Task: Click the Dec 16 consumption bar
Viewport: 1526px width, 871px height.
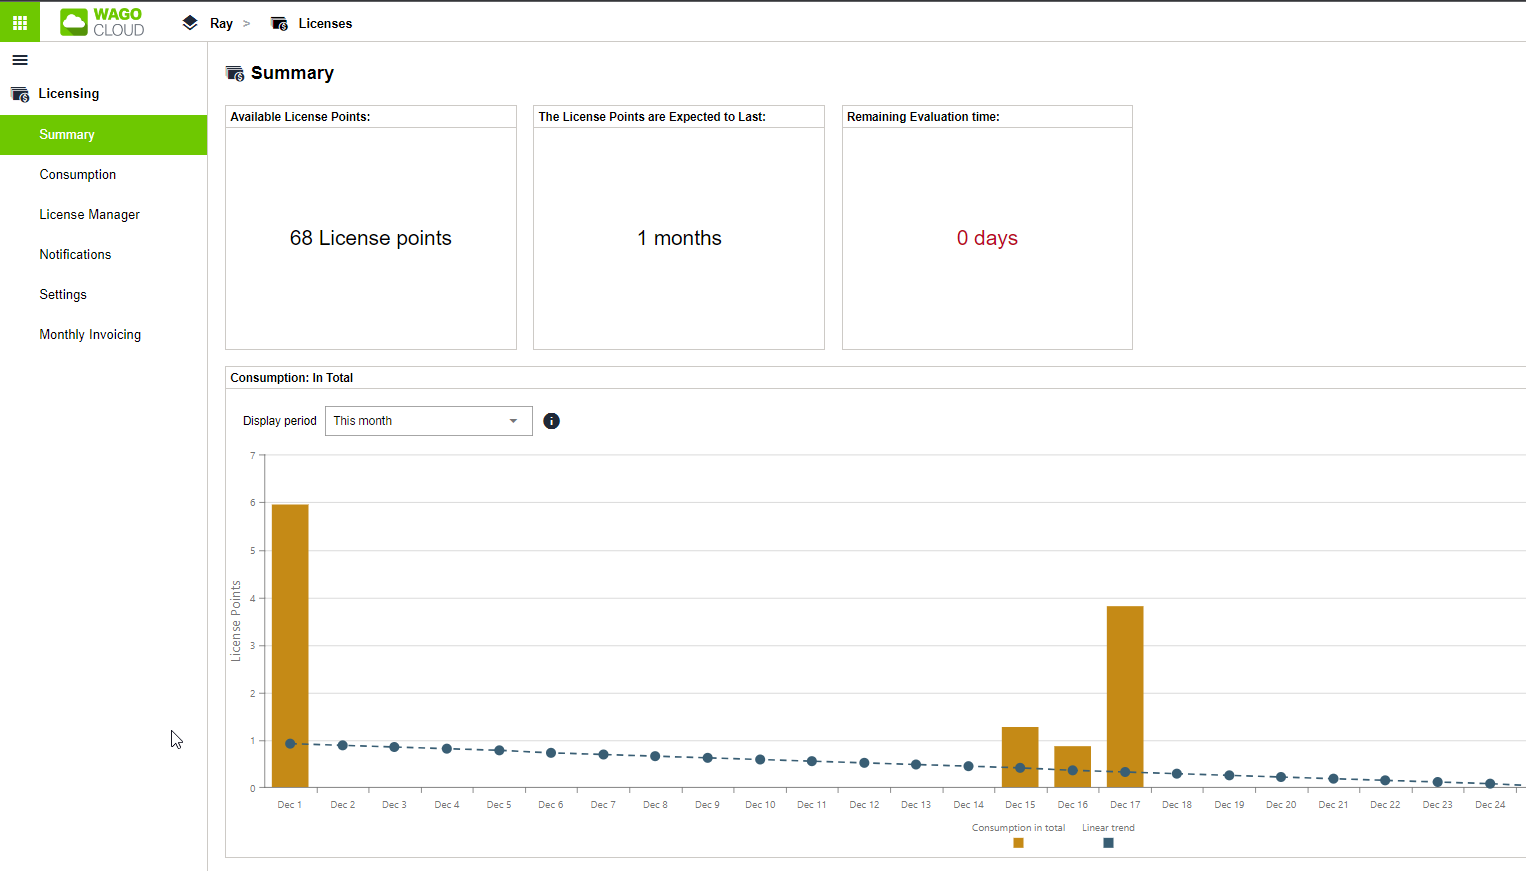Action: click(1073, 767)
